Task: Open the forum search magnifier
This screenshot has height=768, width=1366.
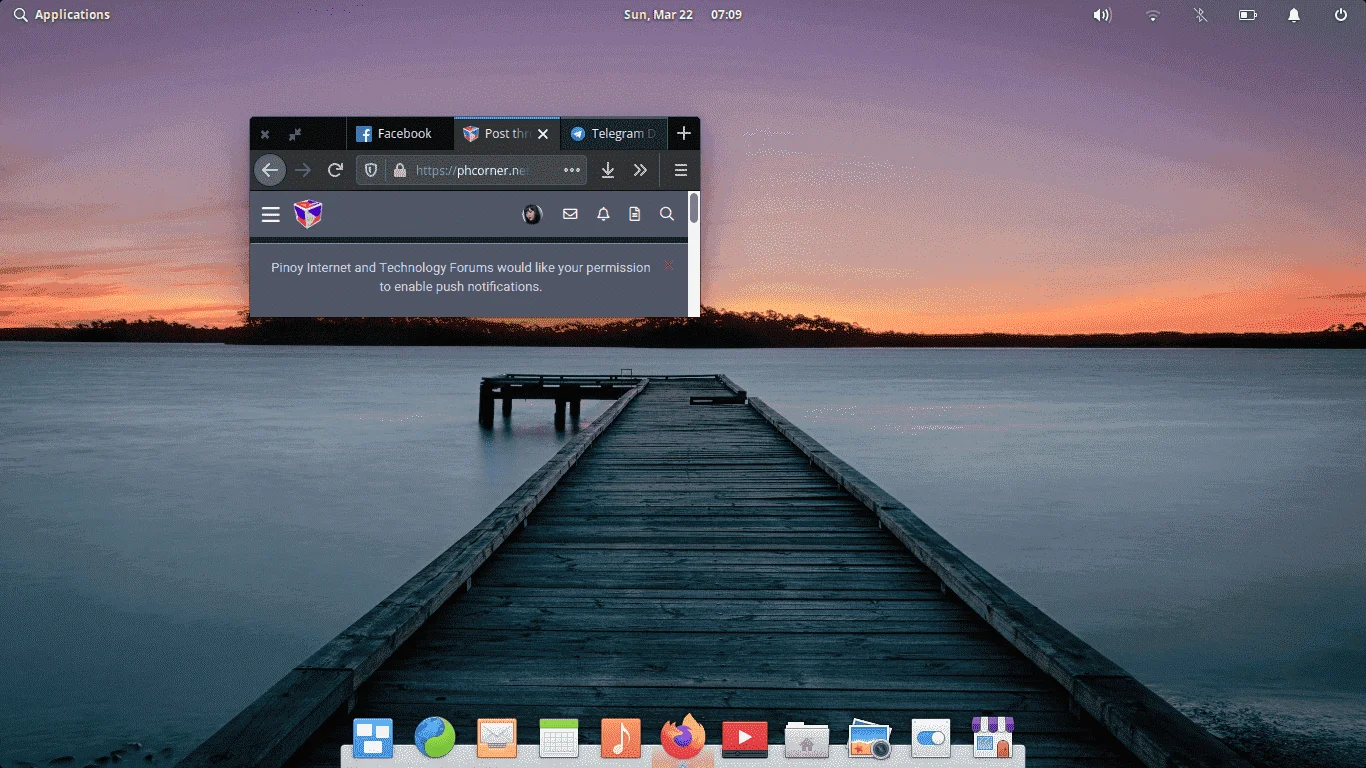Action: coord(667,214)
